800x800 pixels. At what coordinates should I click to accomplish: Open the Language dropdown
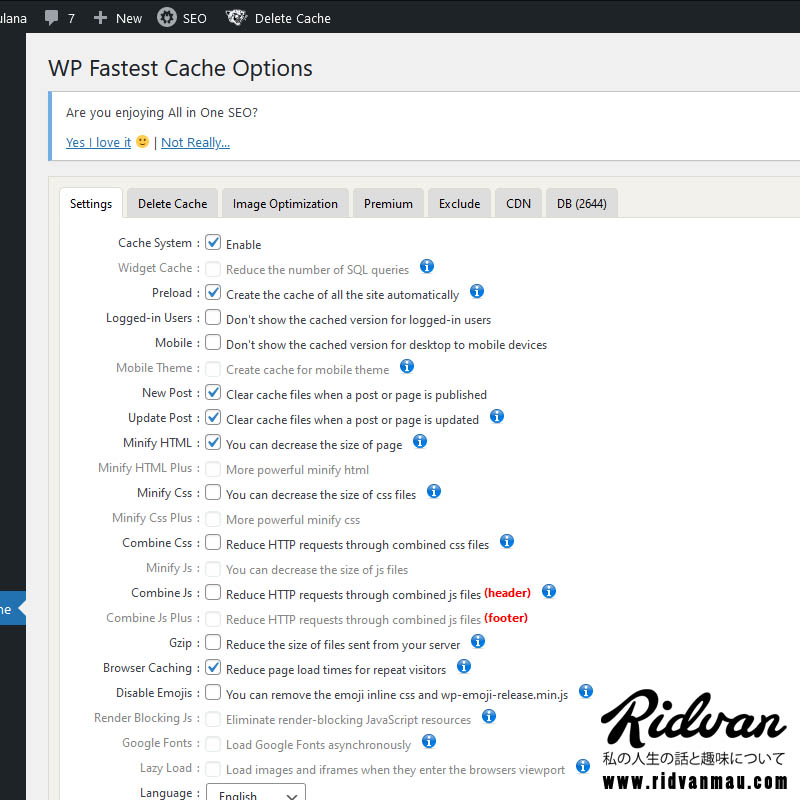pos(256,792)
